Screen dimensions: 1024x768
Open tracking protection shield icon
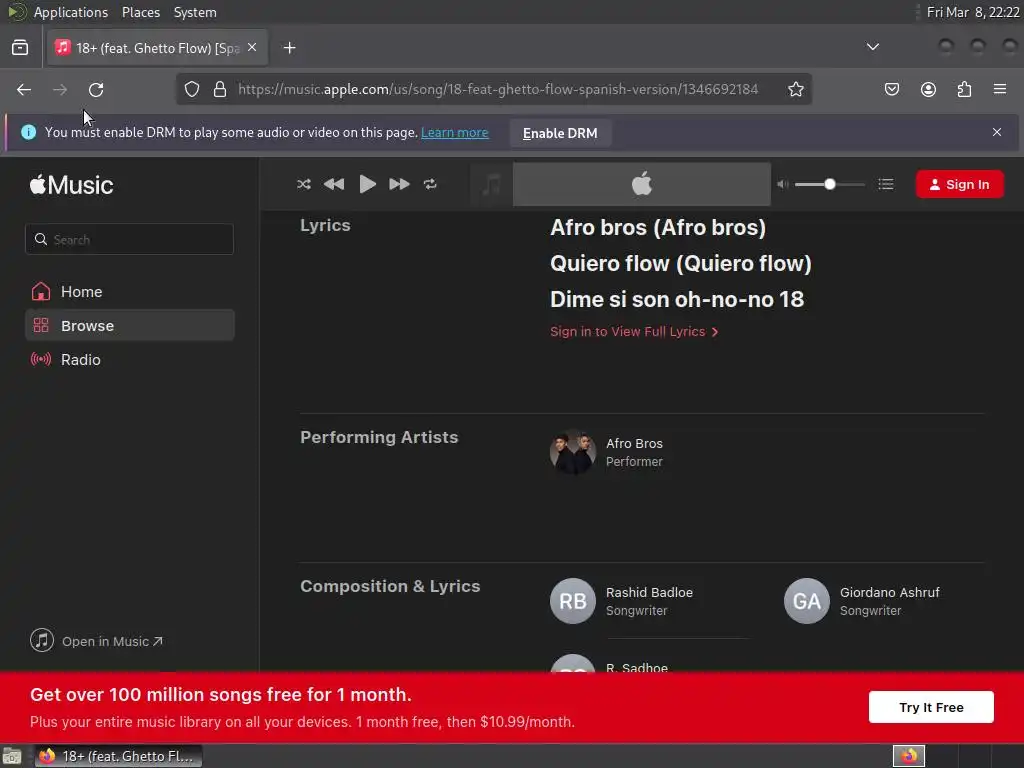pos(191,89)
